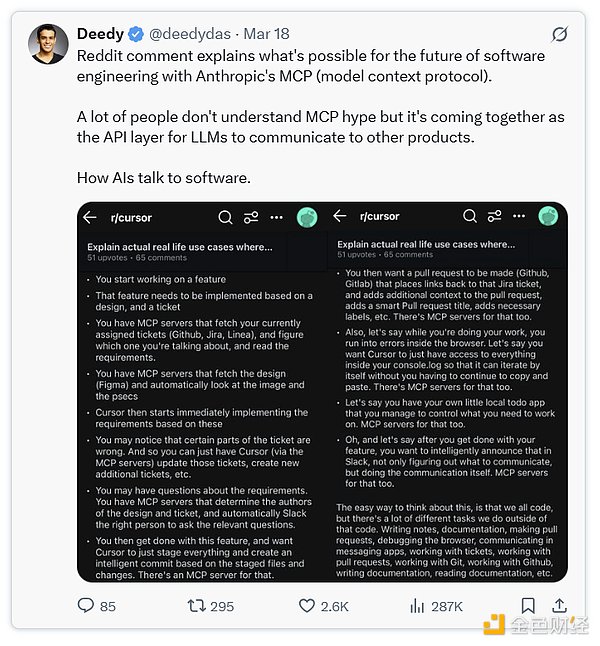Image resolution: width=600 pixels, height=646 pixels.
Task: Click the Mar 18 timestamp
Action: point(267,34)
